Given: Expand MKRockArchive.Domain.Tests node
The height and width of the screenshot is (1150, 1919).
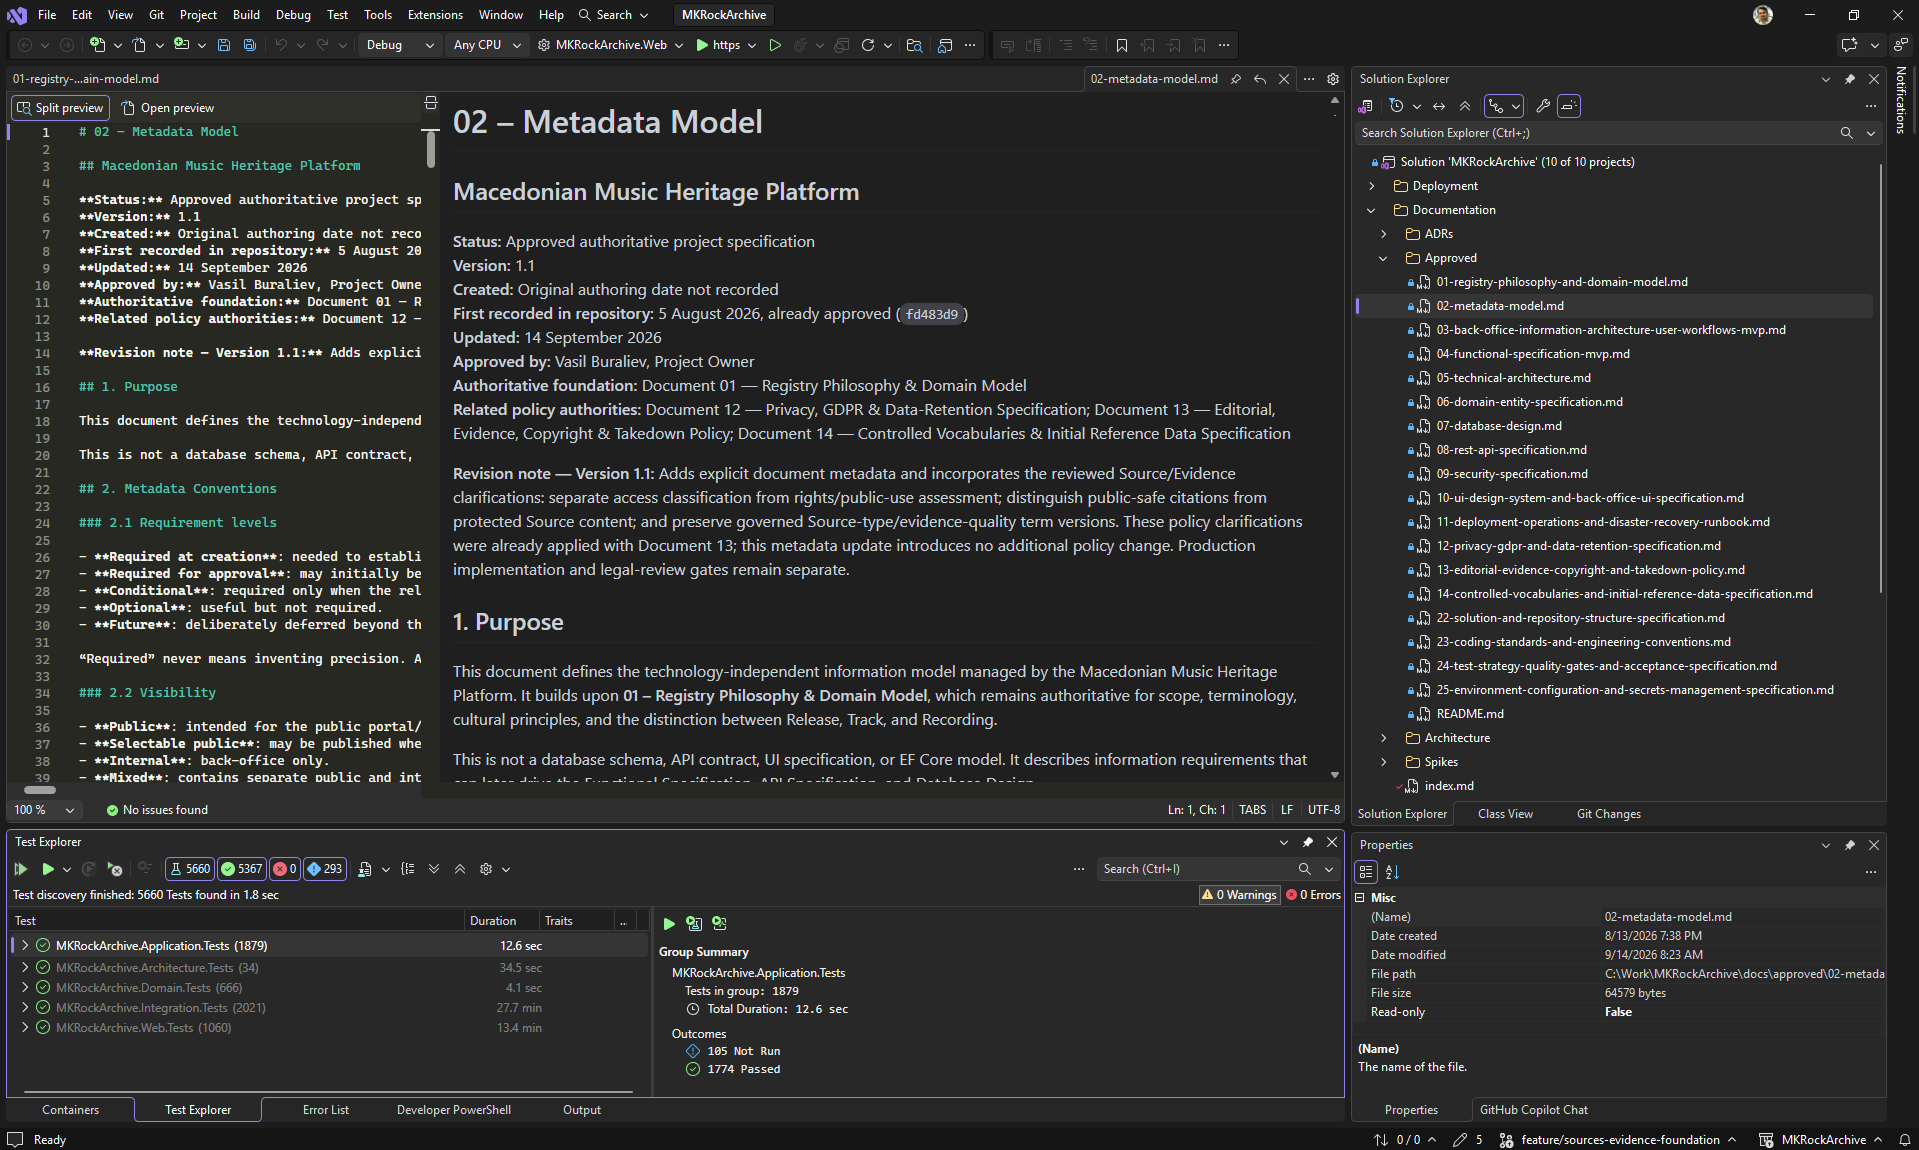Looking at the screenshot, I should tap(24, 987).
